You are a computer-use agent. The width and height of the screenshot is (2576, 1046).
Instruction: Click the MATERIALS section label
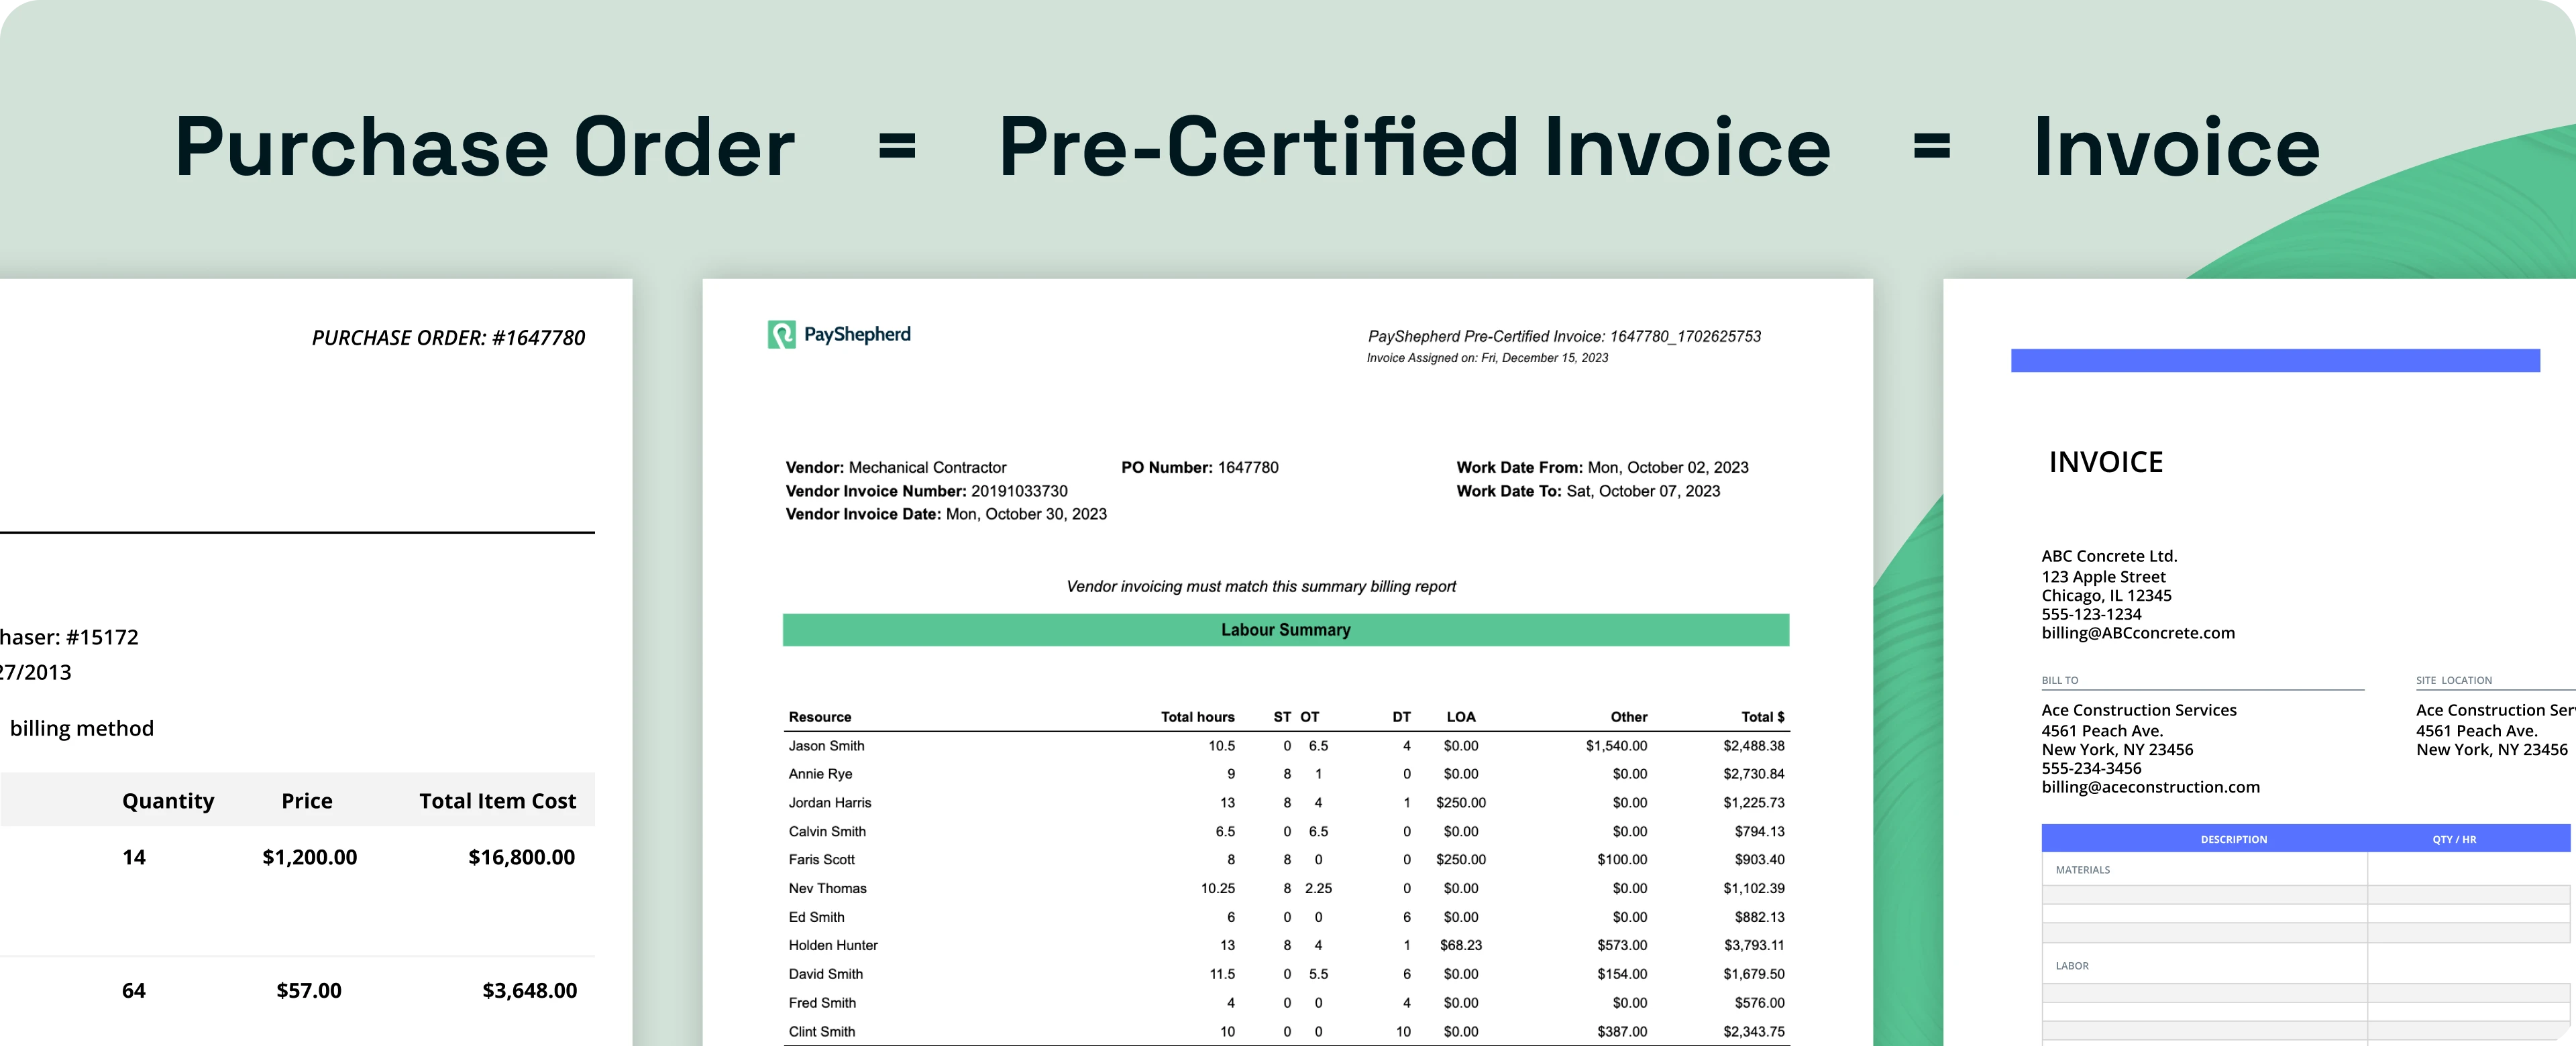click(x=2082, y=870)
